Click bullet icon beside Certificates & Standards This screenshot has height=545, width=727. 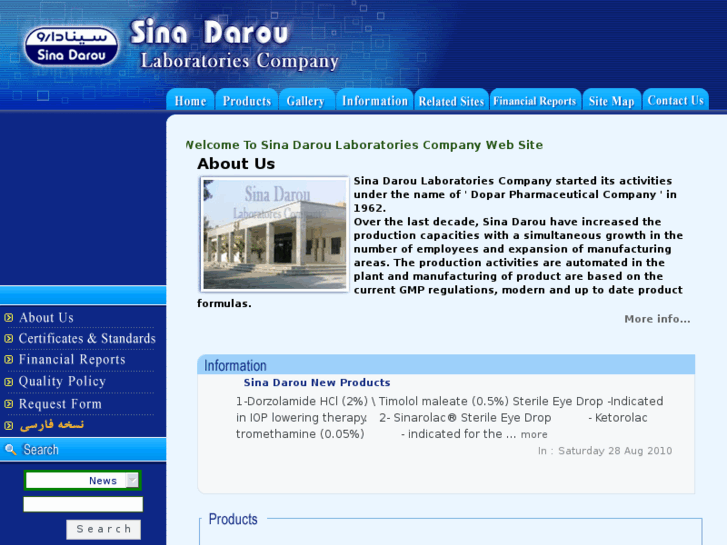pyautogui.click(x=9, y=339)
